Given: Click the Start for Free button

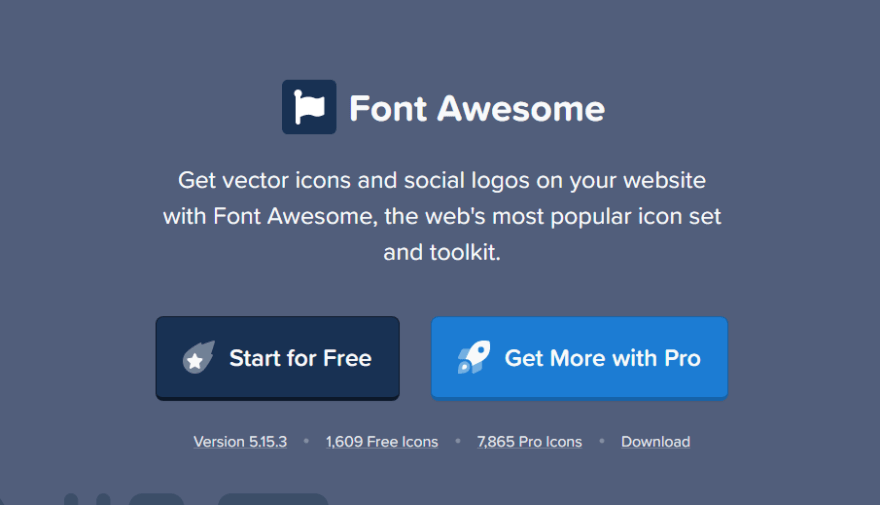Looking at the screenshot, I should (x=278, y=358).
